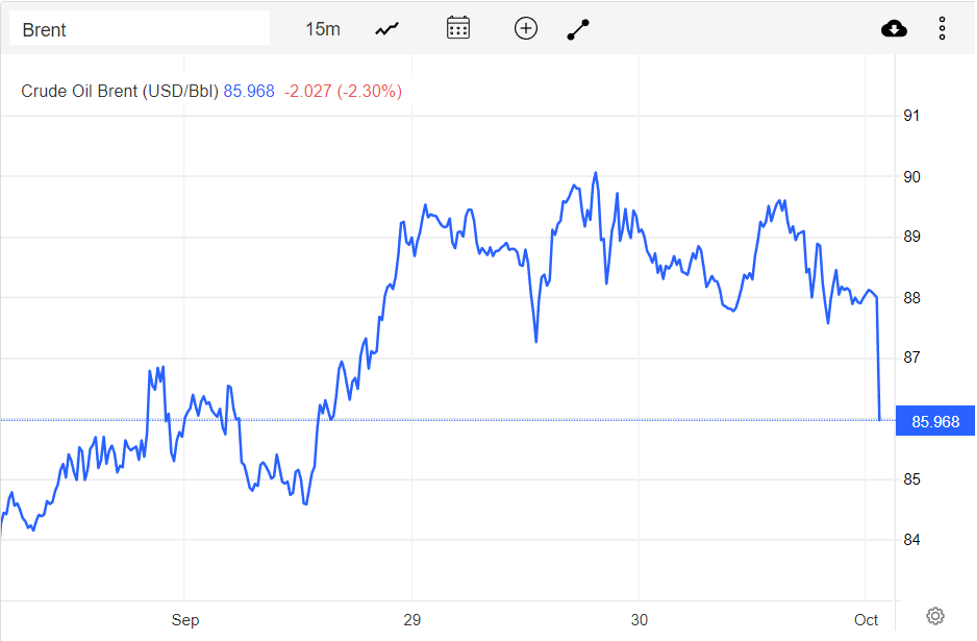Click the Crude Oil Brent (USD/Bbl) title
The width and height of the screenshot is (977, 641).
(120, 91)
